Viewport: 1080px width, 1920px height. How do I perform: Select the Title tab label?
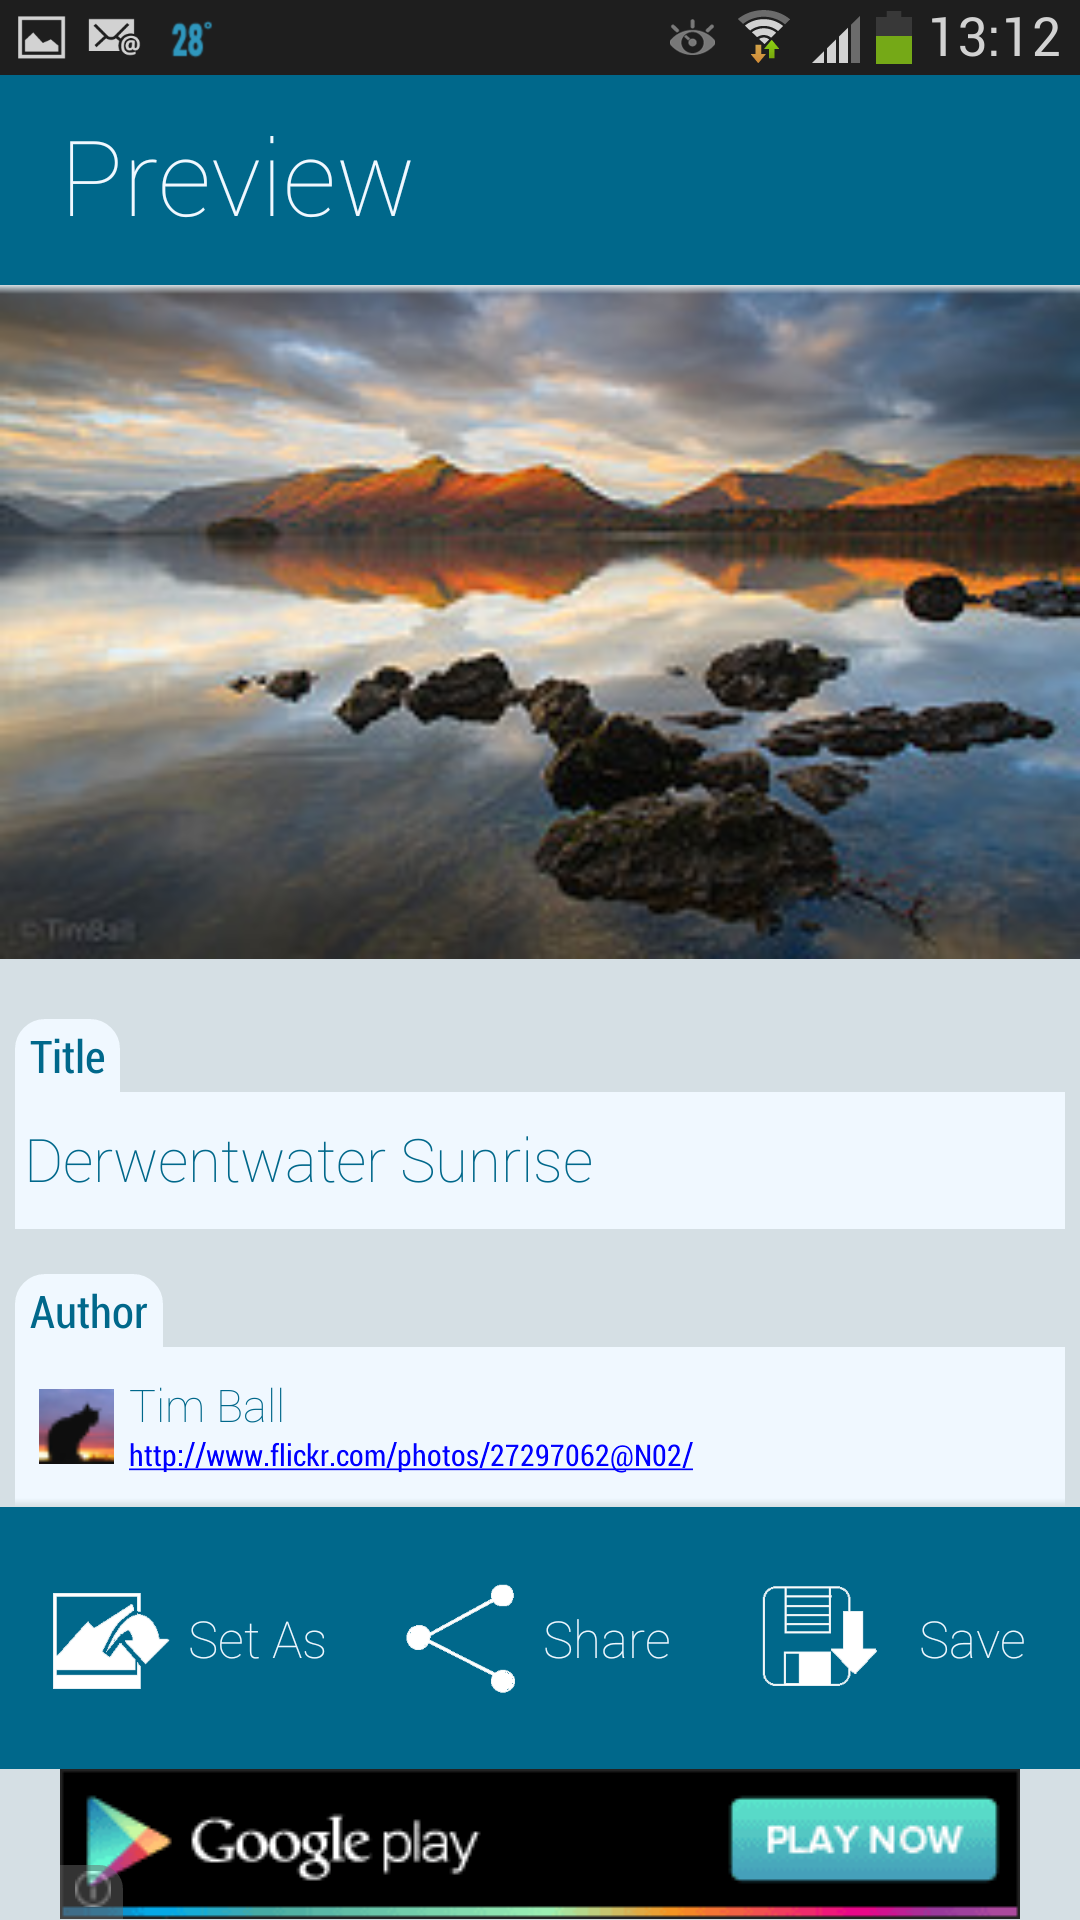[68, 1057]
